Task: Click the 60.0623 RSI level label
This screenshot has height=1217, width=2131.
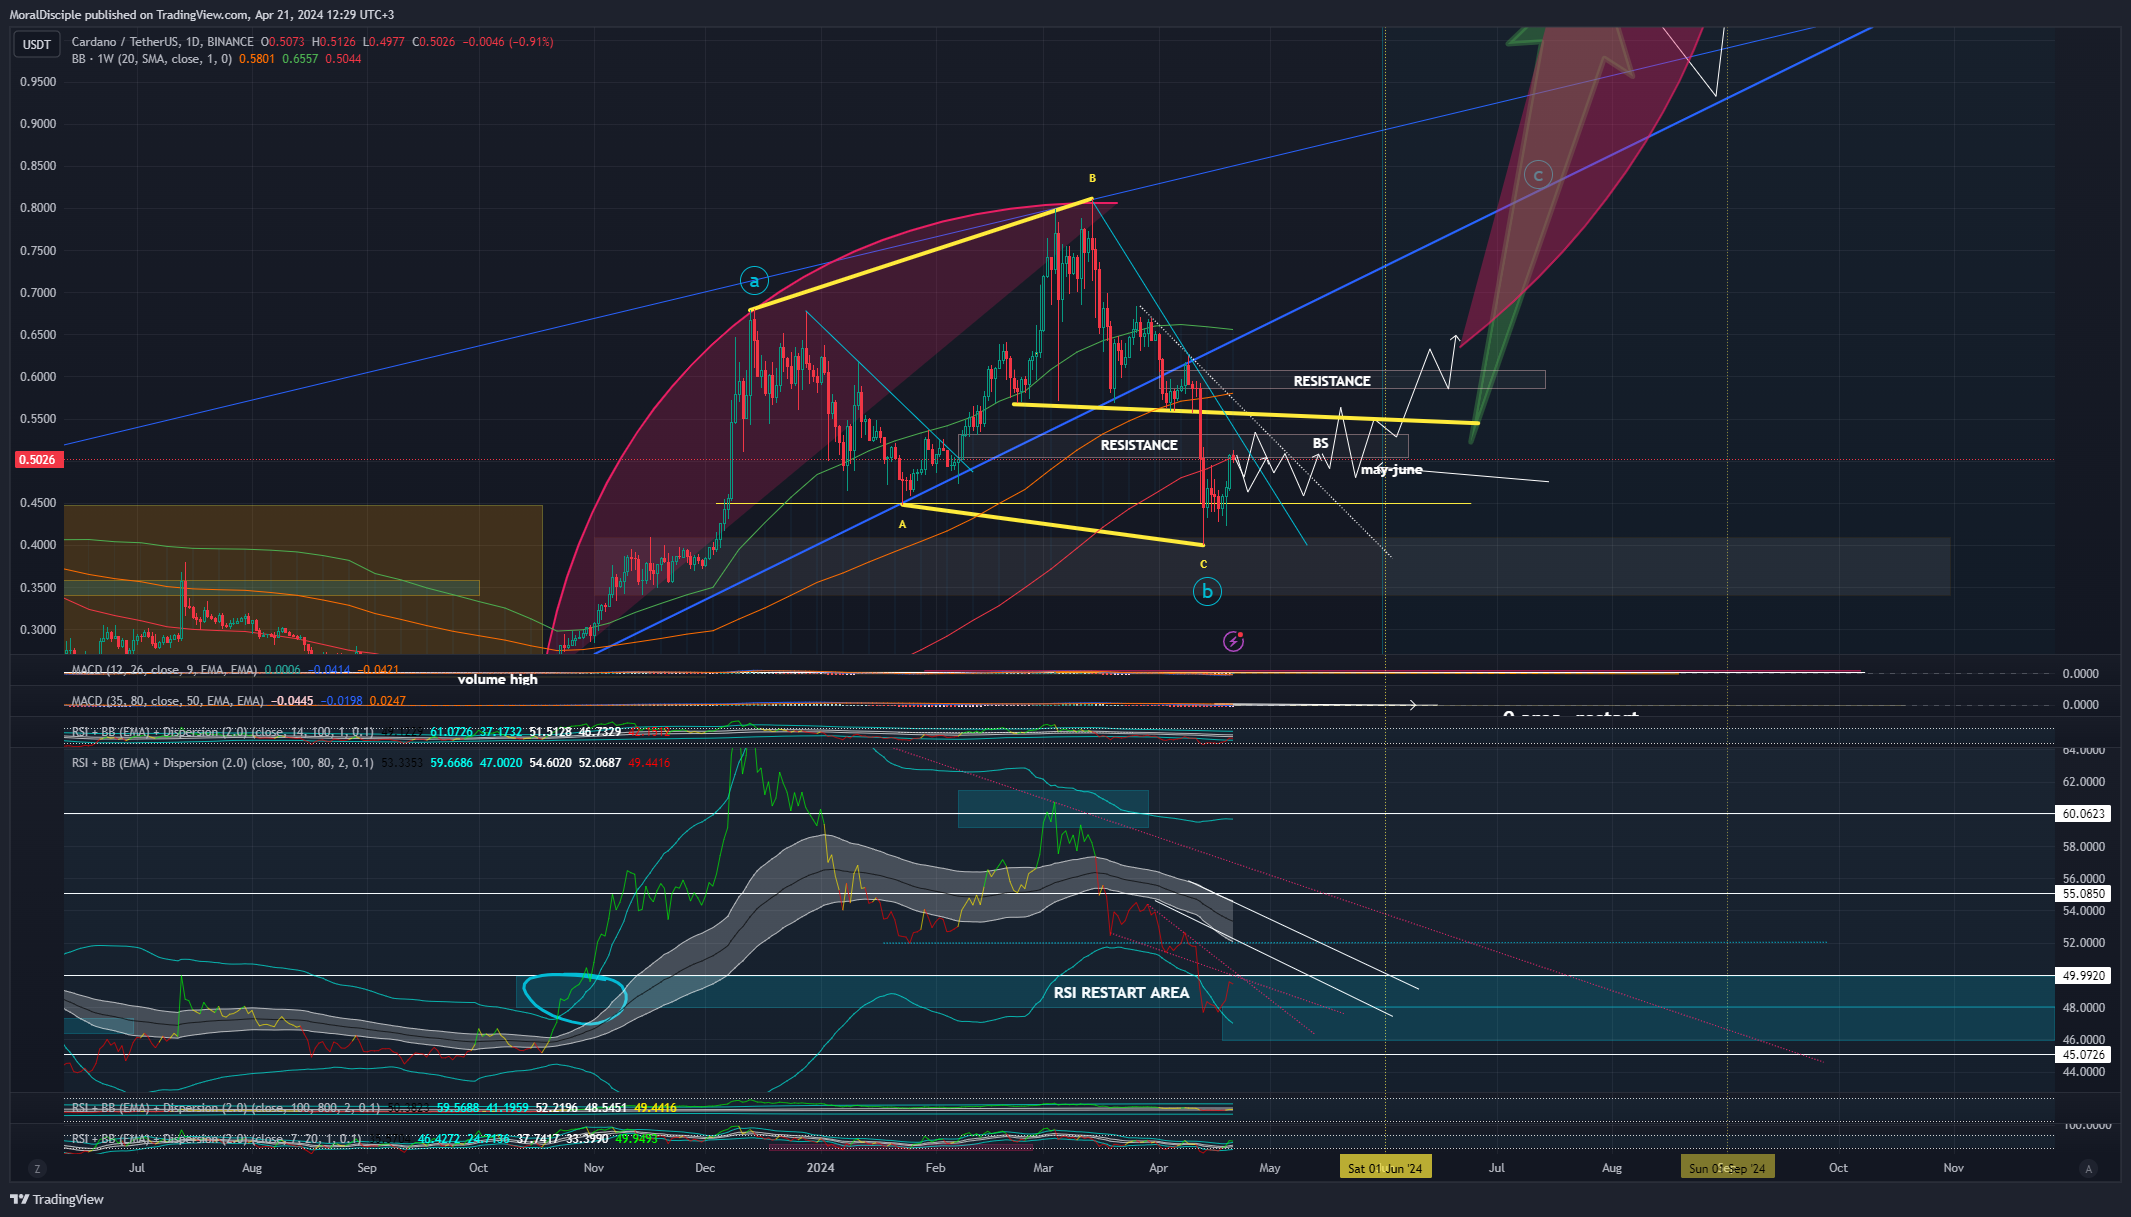Action: [x=2084, y=814]
